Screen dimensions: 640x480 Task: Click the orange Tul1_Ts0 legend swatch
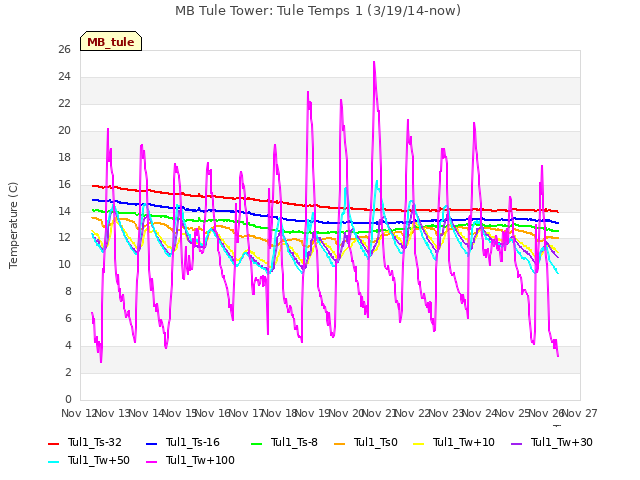(x=339, y=443)
